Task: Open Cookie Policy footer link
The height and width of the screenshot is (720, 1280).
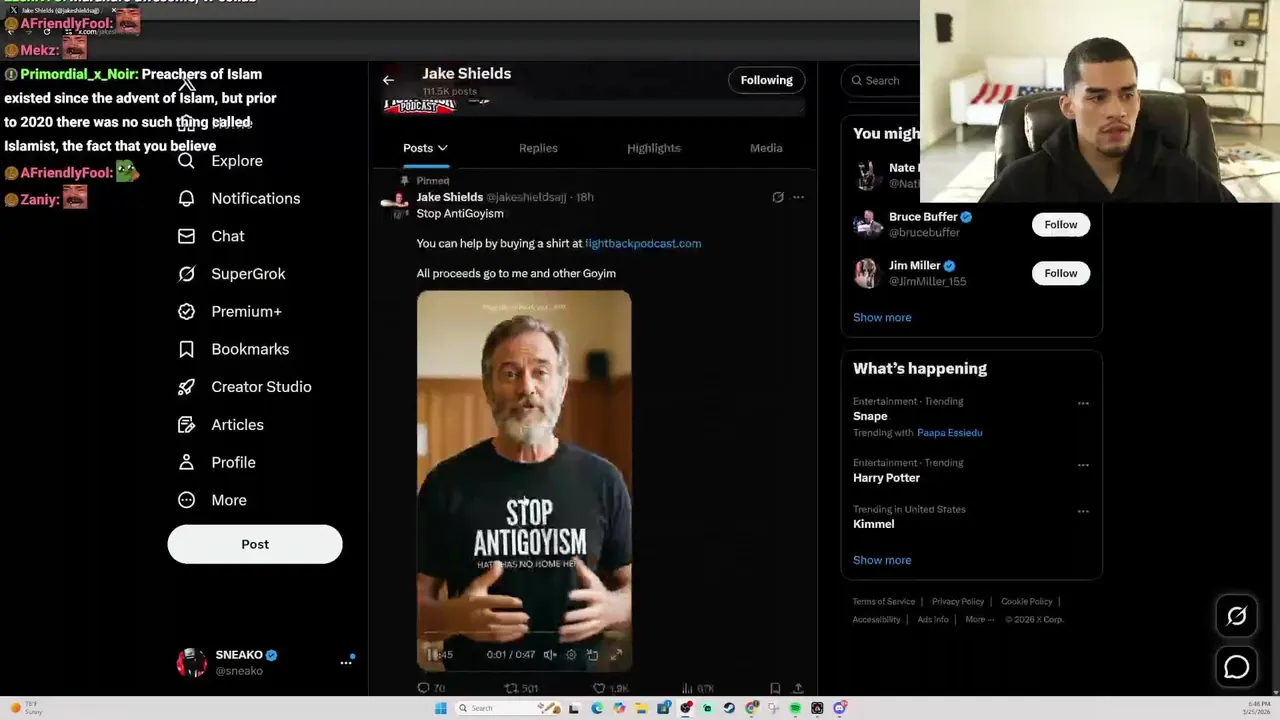Action: pyautogui.click(x=1026, y=601)
